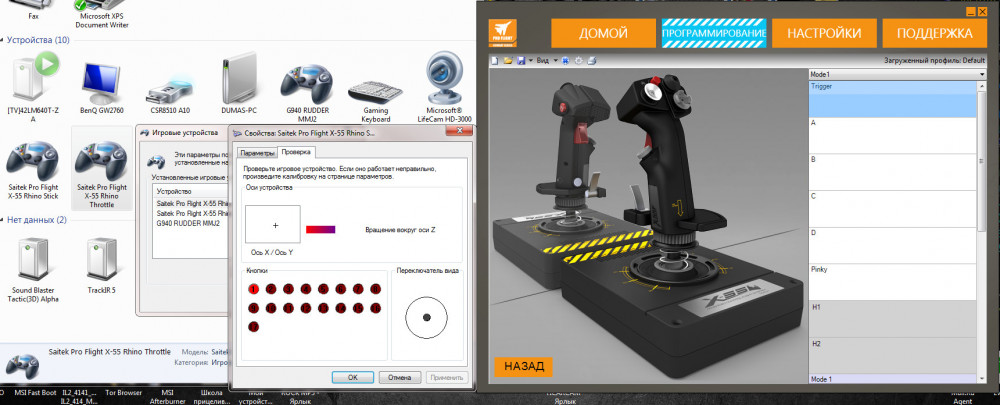This screenshot has height=405, width=1000.
Task: Select the Pinky button row
Action: (893, 282)
